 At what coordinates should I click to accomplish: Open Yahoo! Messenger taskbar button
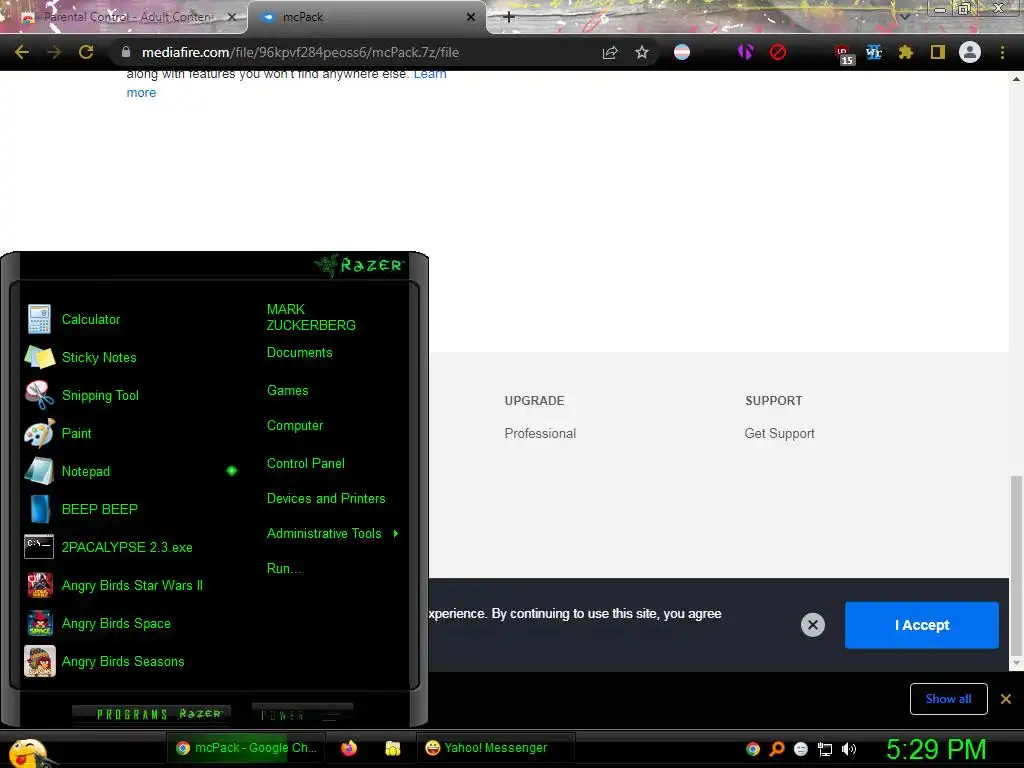pos(495,748)
